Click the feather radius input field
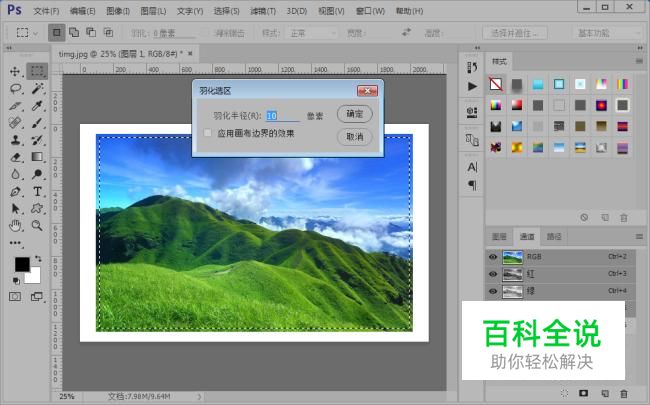Image resolution: width=650 pixels, height=405 pixels. [283, 116]
